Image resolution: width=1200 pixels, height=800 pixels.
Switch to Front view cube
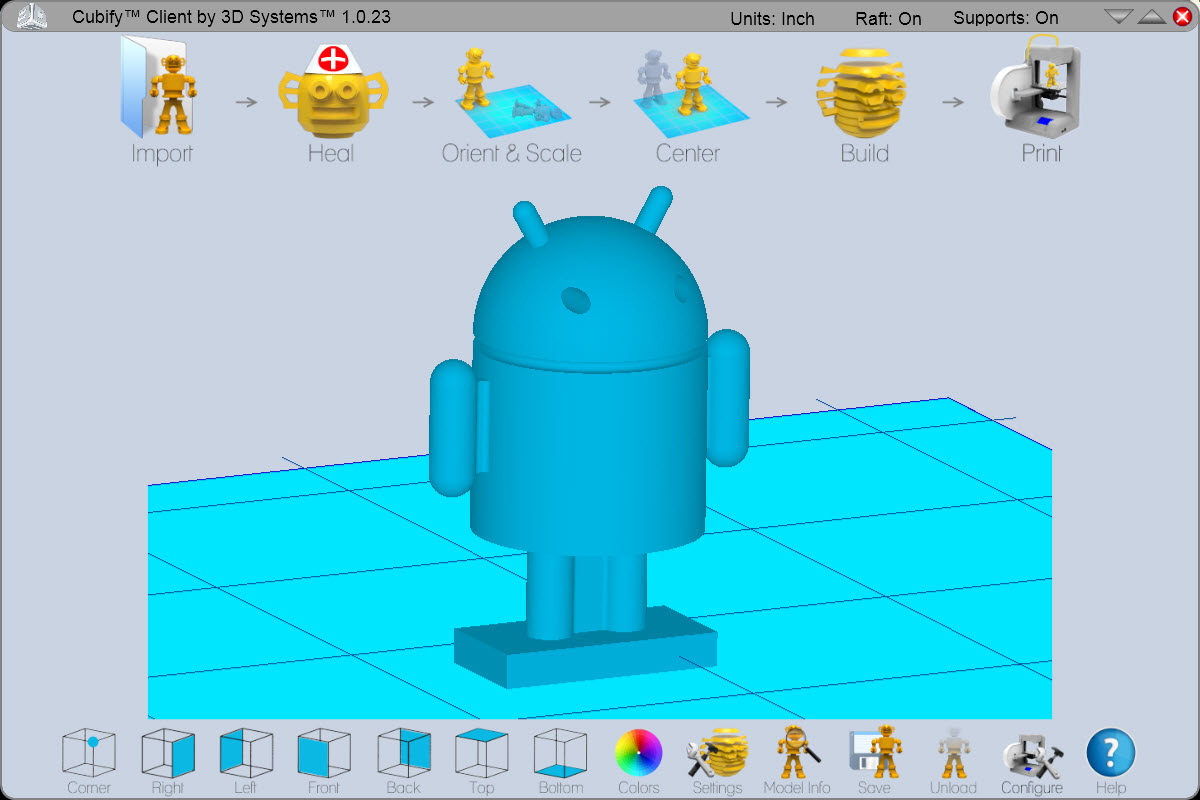point(324,753)
